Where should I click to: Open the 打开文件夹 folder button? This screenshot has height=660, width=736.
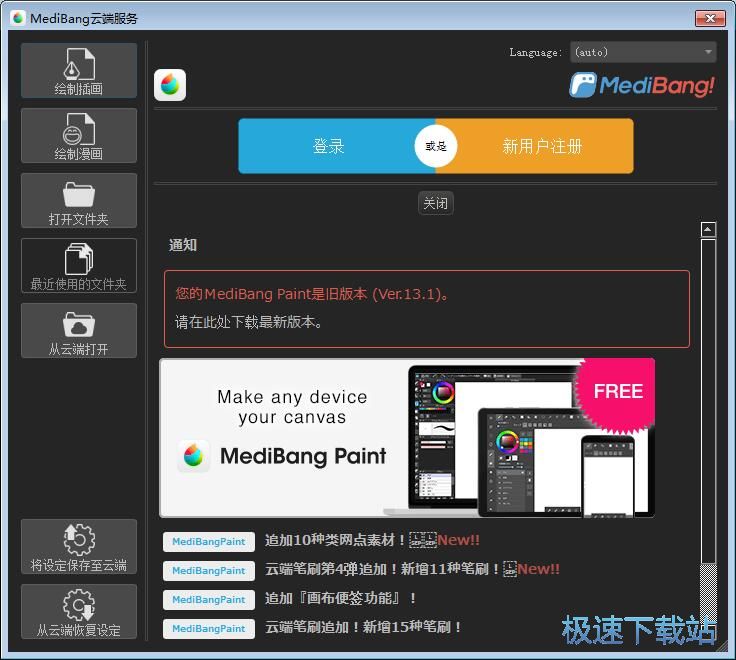point(79,200)
